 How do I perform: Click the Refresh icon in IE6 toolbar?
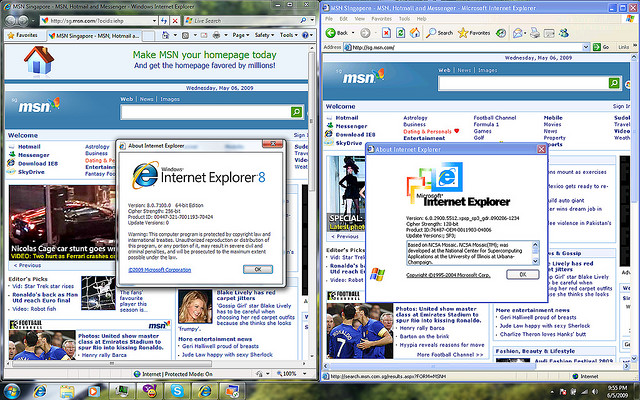(400, 33)
